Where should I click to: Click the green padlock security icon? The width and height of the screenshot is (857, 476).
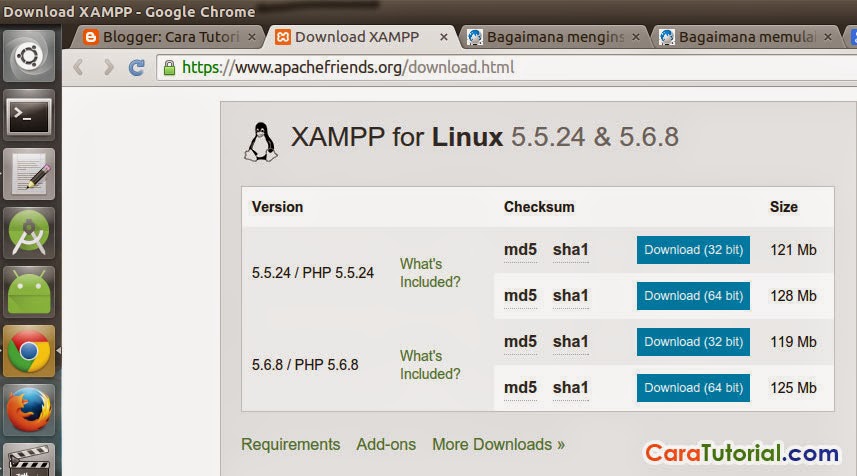[169, 68]
